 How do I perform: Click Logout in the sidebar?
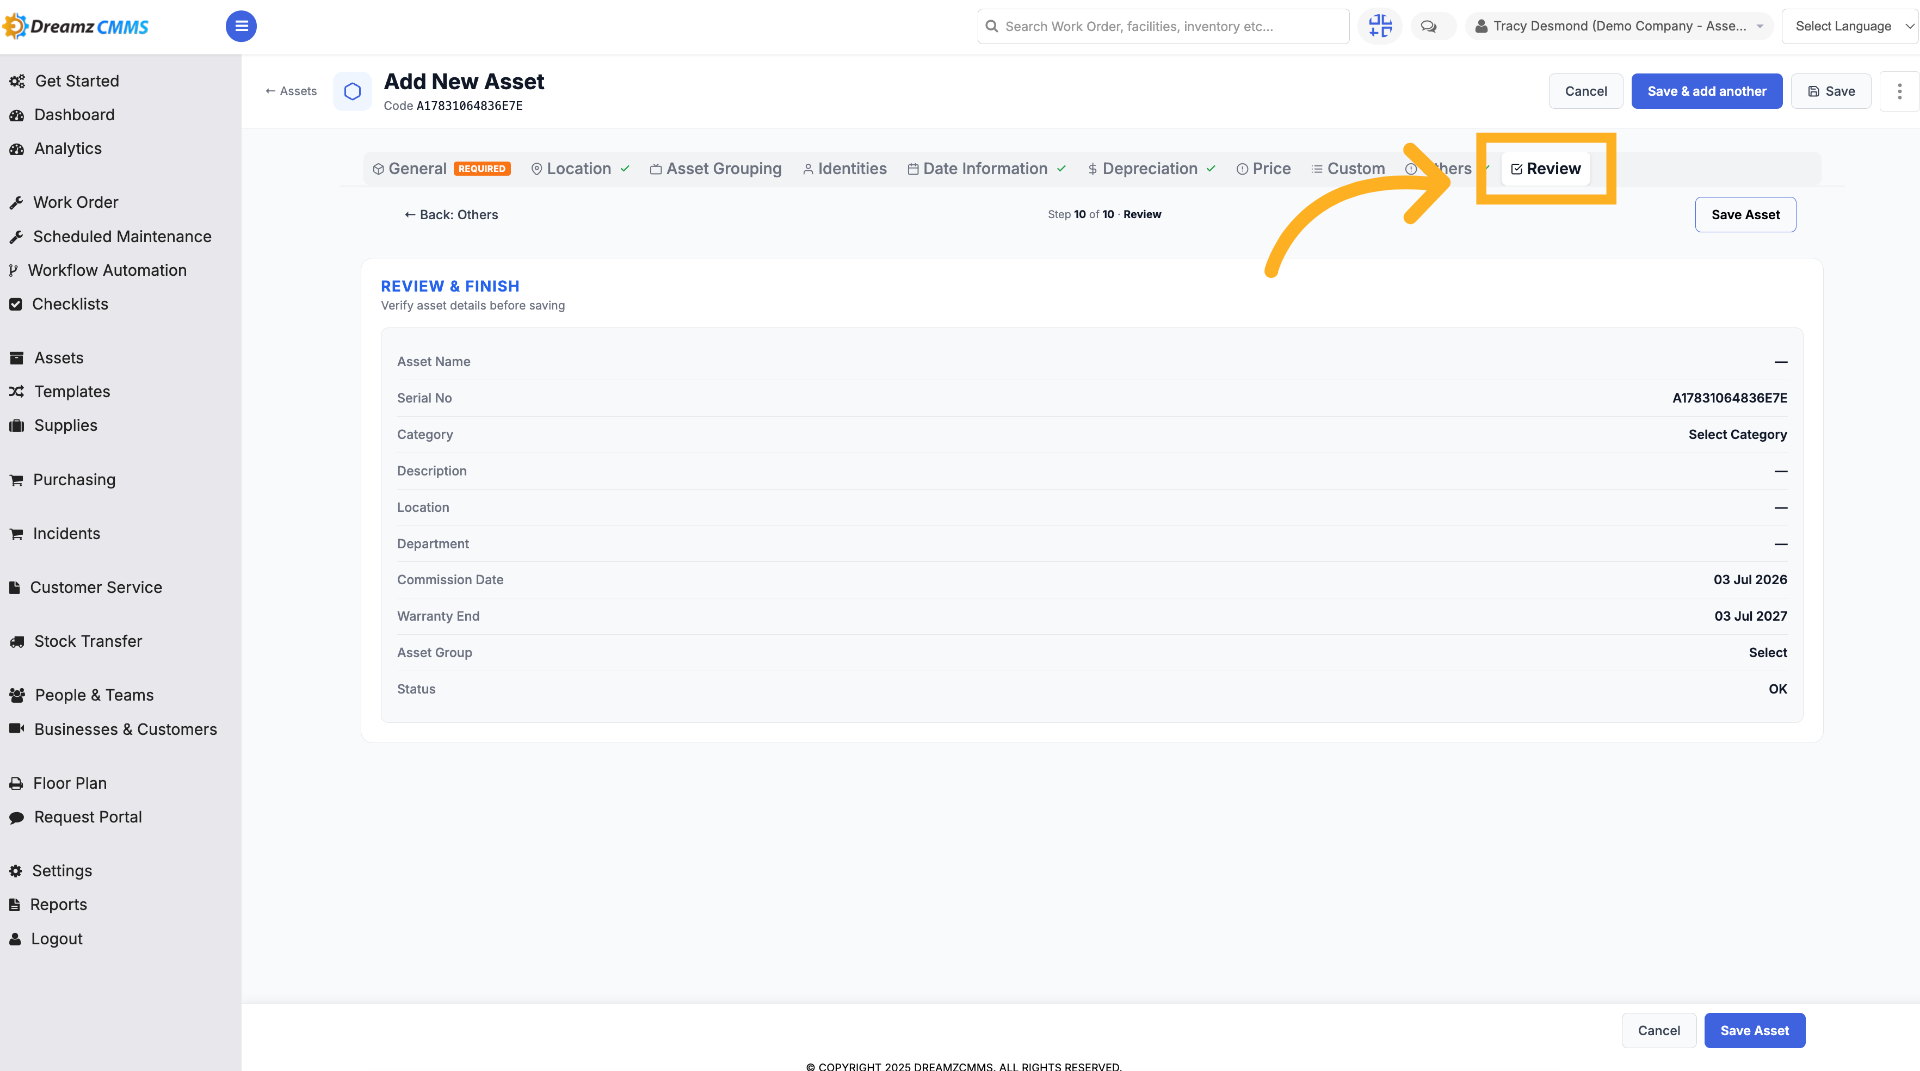point(46,939)
